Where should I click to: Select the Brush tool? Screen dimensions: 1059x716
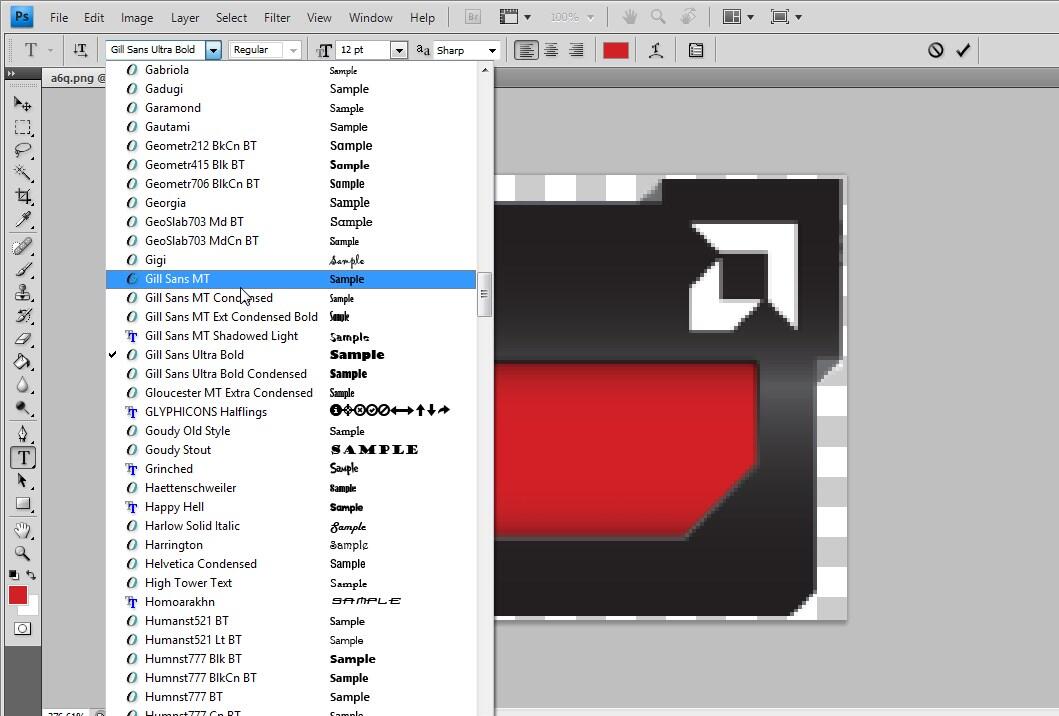tap(22, 269)
